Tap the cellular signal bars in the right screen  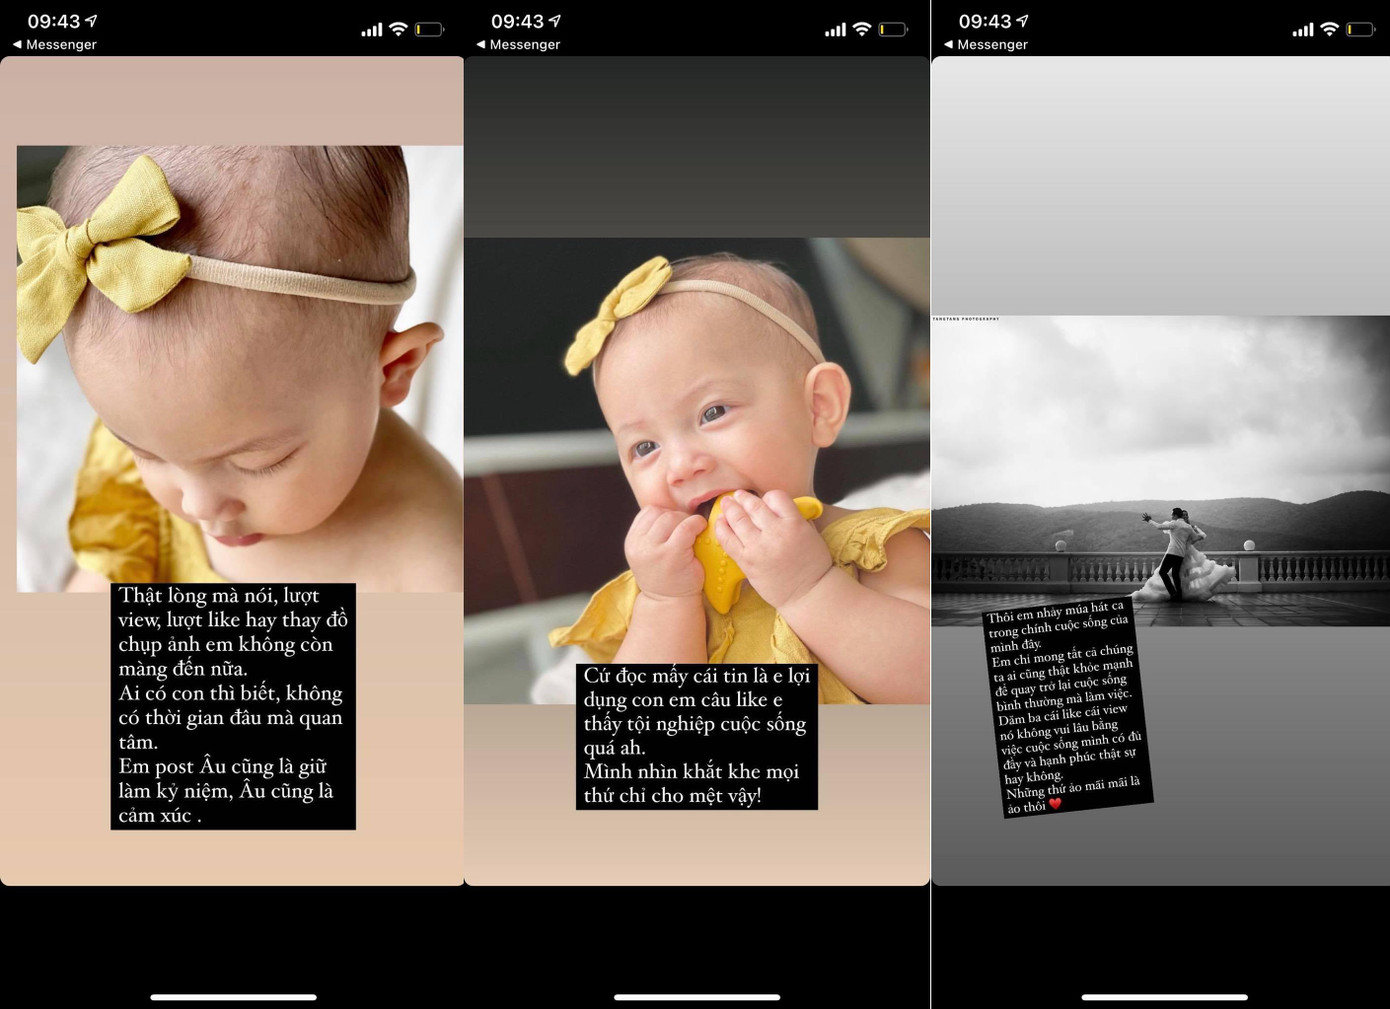pyautogui.click(x=1302, y=30)
